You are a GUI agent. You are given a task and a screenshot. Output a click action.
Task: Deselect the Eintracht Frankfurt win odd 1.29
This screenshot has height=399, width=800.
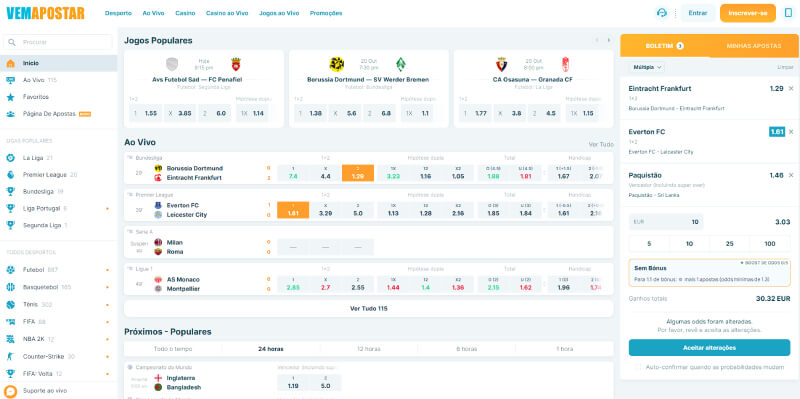pos(358,173)
